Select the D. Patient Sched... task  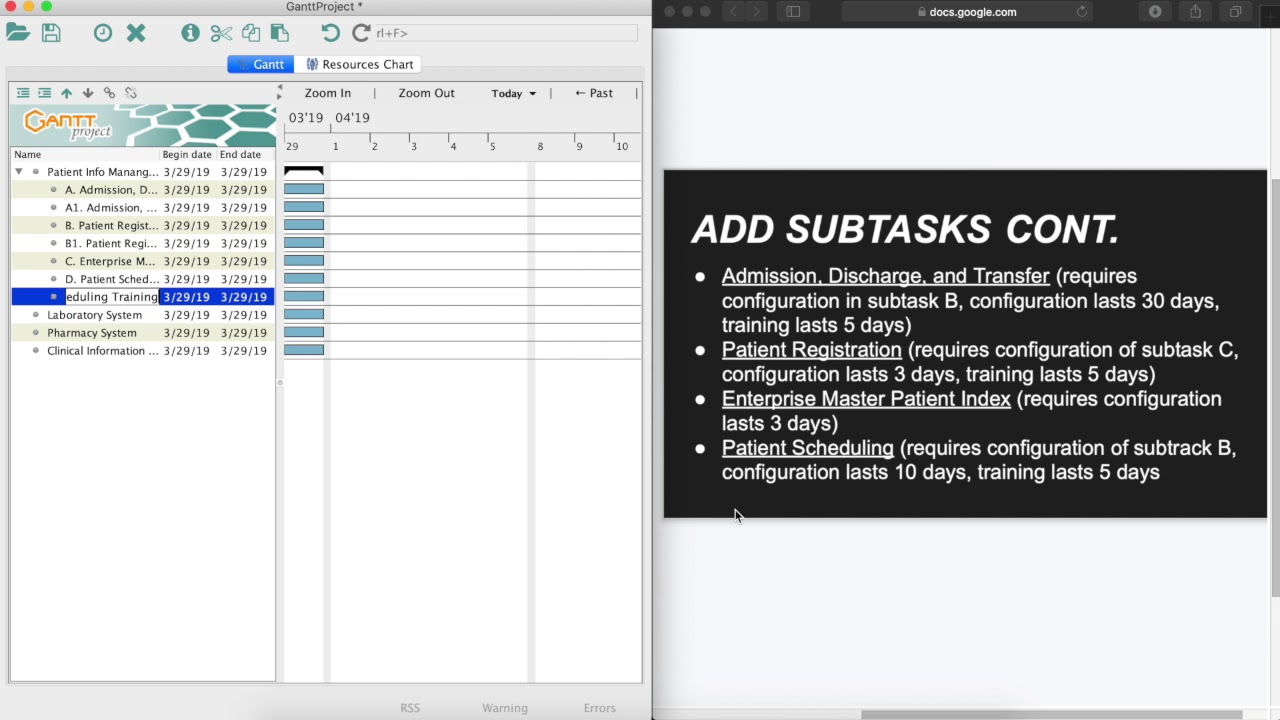click(x=142, y=279)
